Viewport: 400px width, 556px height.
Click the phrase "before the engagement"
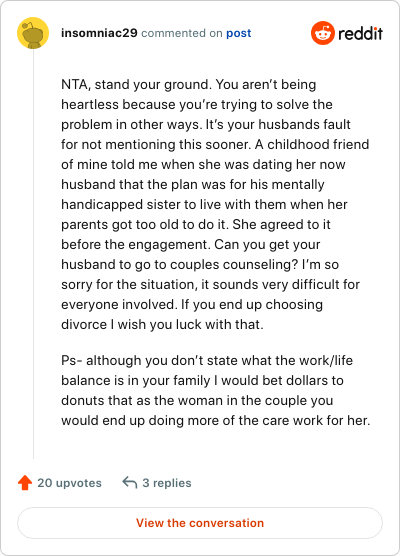tap(136, 245)
